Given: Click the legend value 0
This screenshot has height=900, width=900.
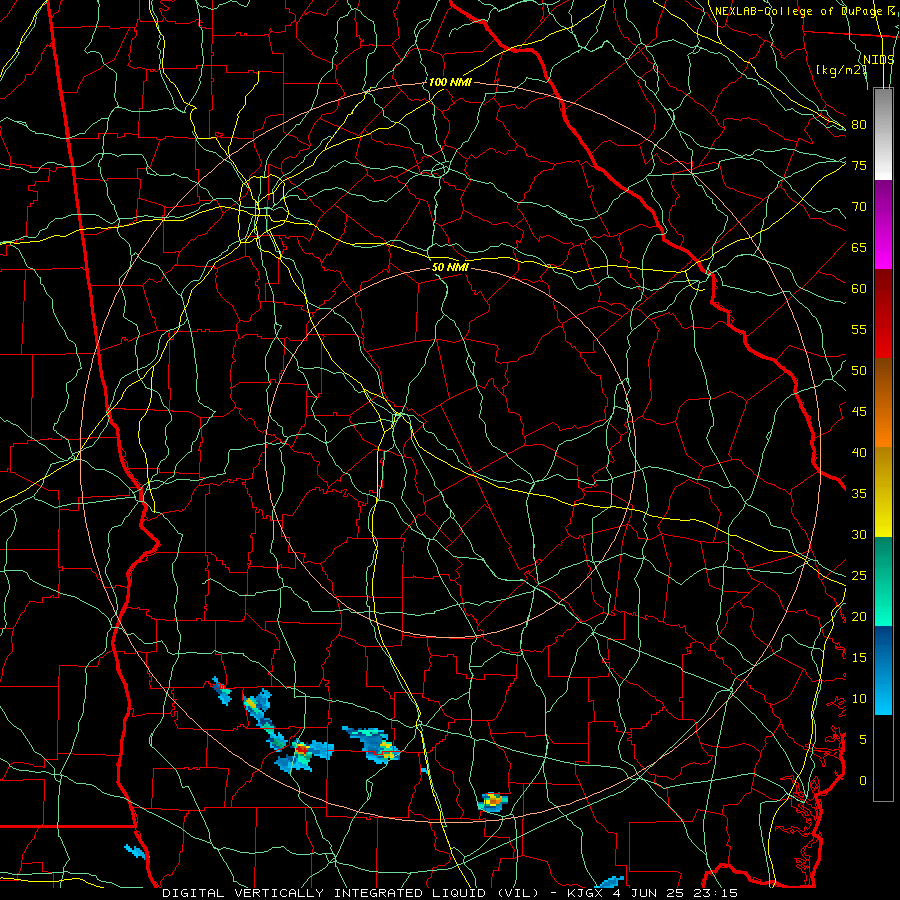Looking at the screenshot, I should tap(862, 781).
